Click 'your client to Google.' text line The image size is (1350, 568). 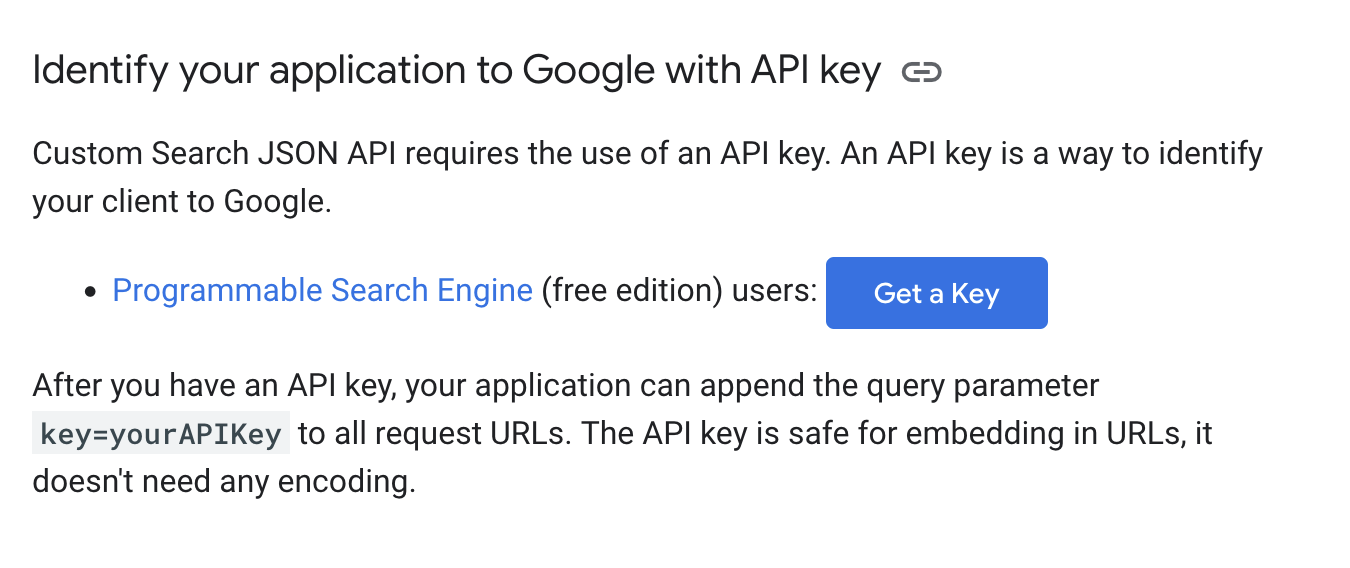coord(181,201)
